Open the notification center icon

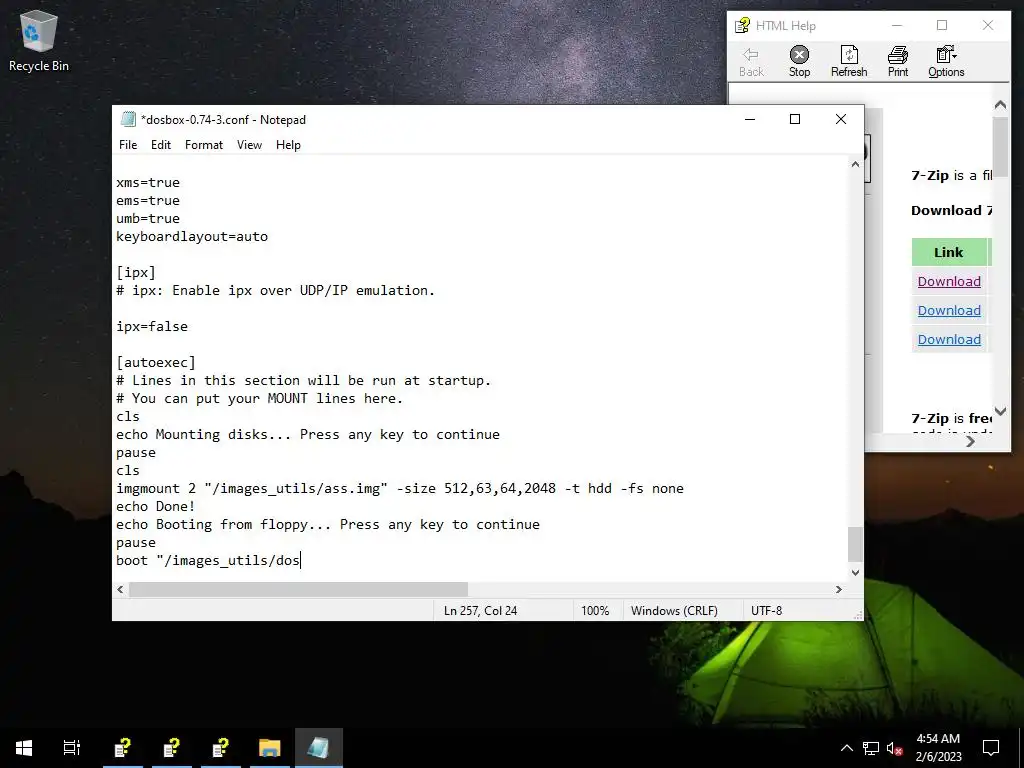click(x=991, y=748)
